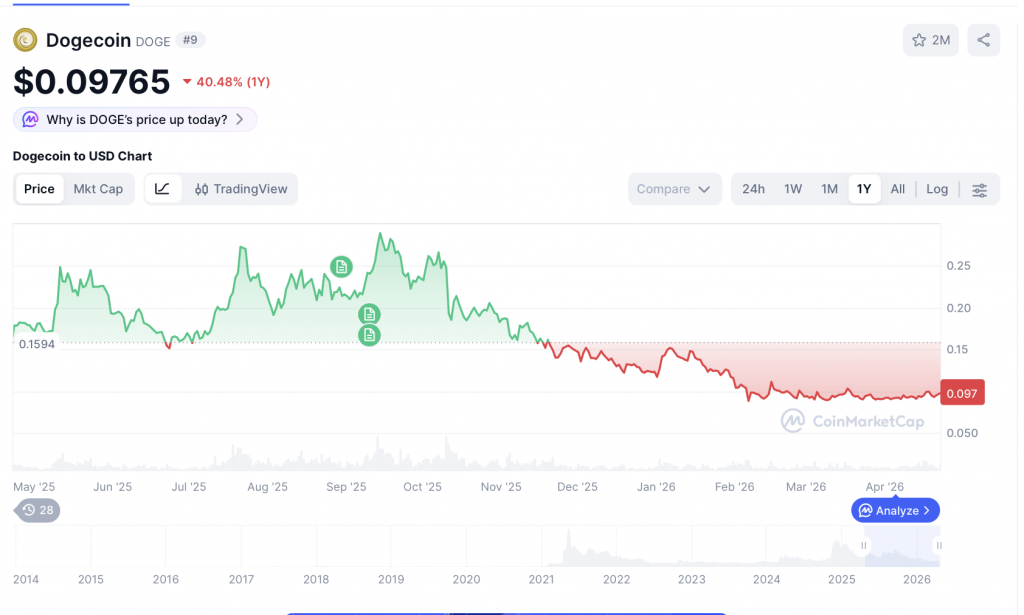Click the share icon top right
The width and height of the screenshot is (1024, 615).
(x=983, y=40)
